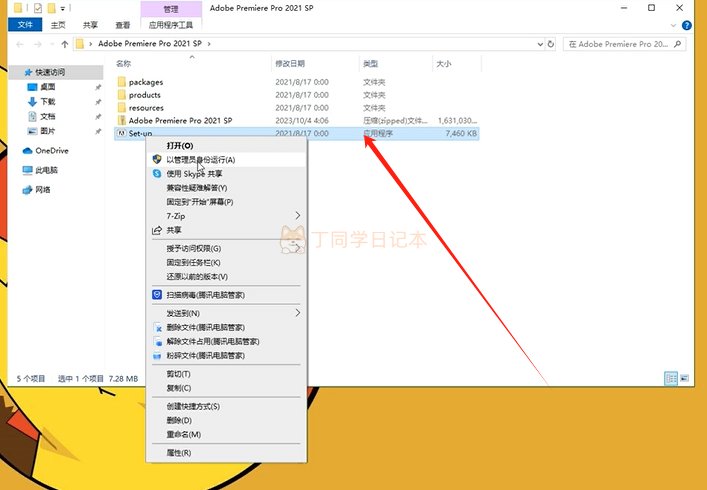Screen dimensions: 707x490
Task: Open 图片 Pictures in the sidebar
Action: pos(47,131)
